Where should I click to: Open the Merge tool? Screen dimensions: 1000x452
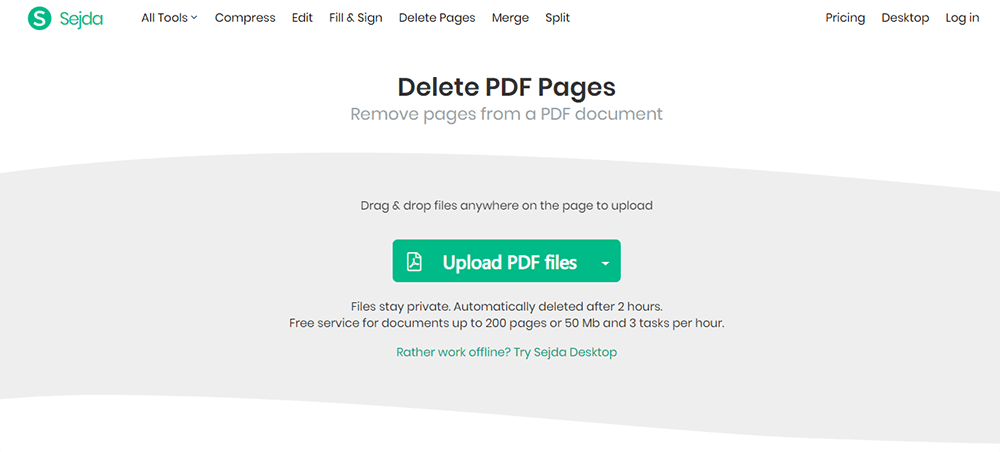coord(510,18)
